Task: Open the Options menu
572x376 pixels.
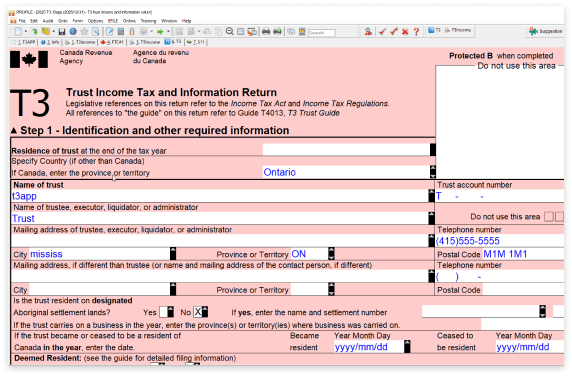Action: pyautogui.click(x=95, y=21)
